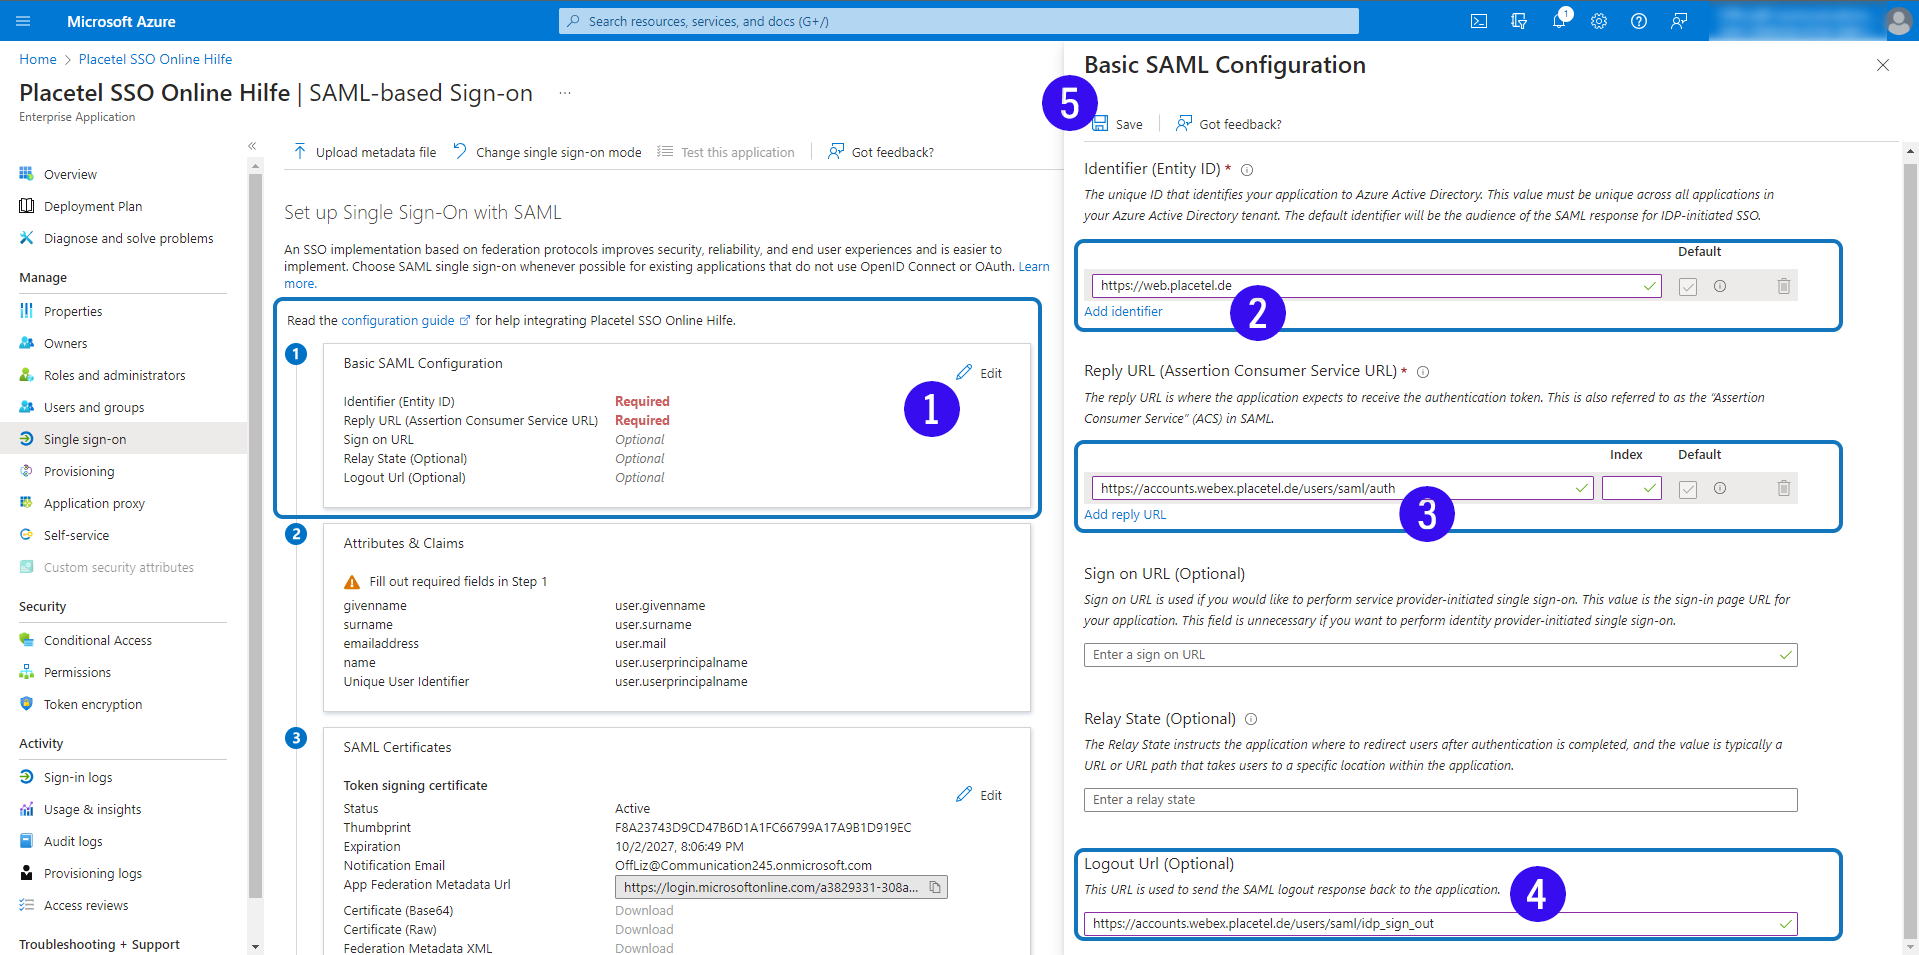Click the pencil Edit icon for Basic SAML Configuration

[x=964, y=372]
